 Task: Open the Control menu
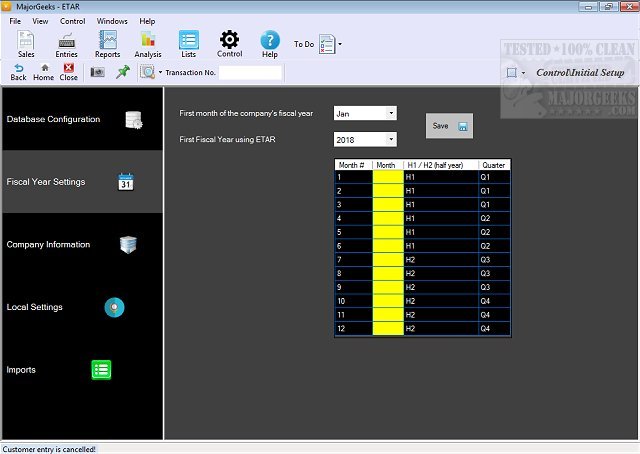(73, 21)
